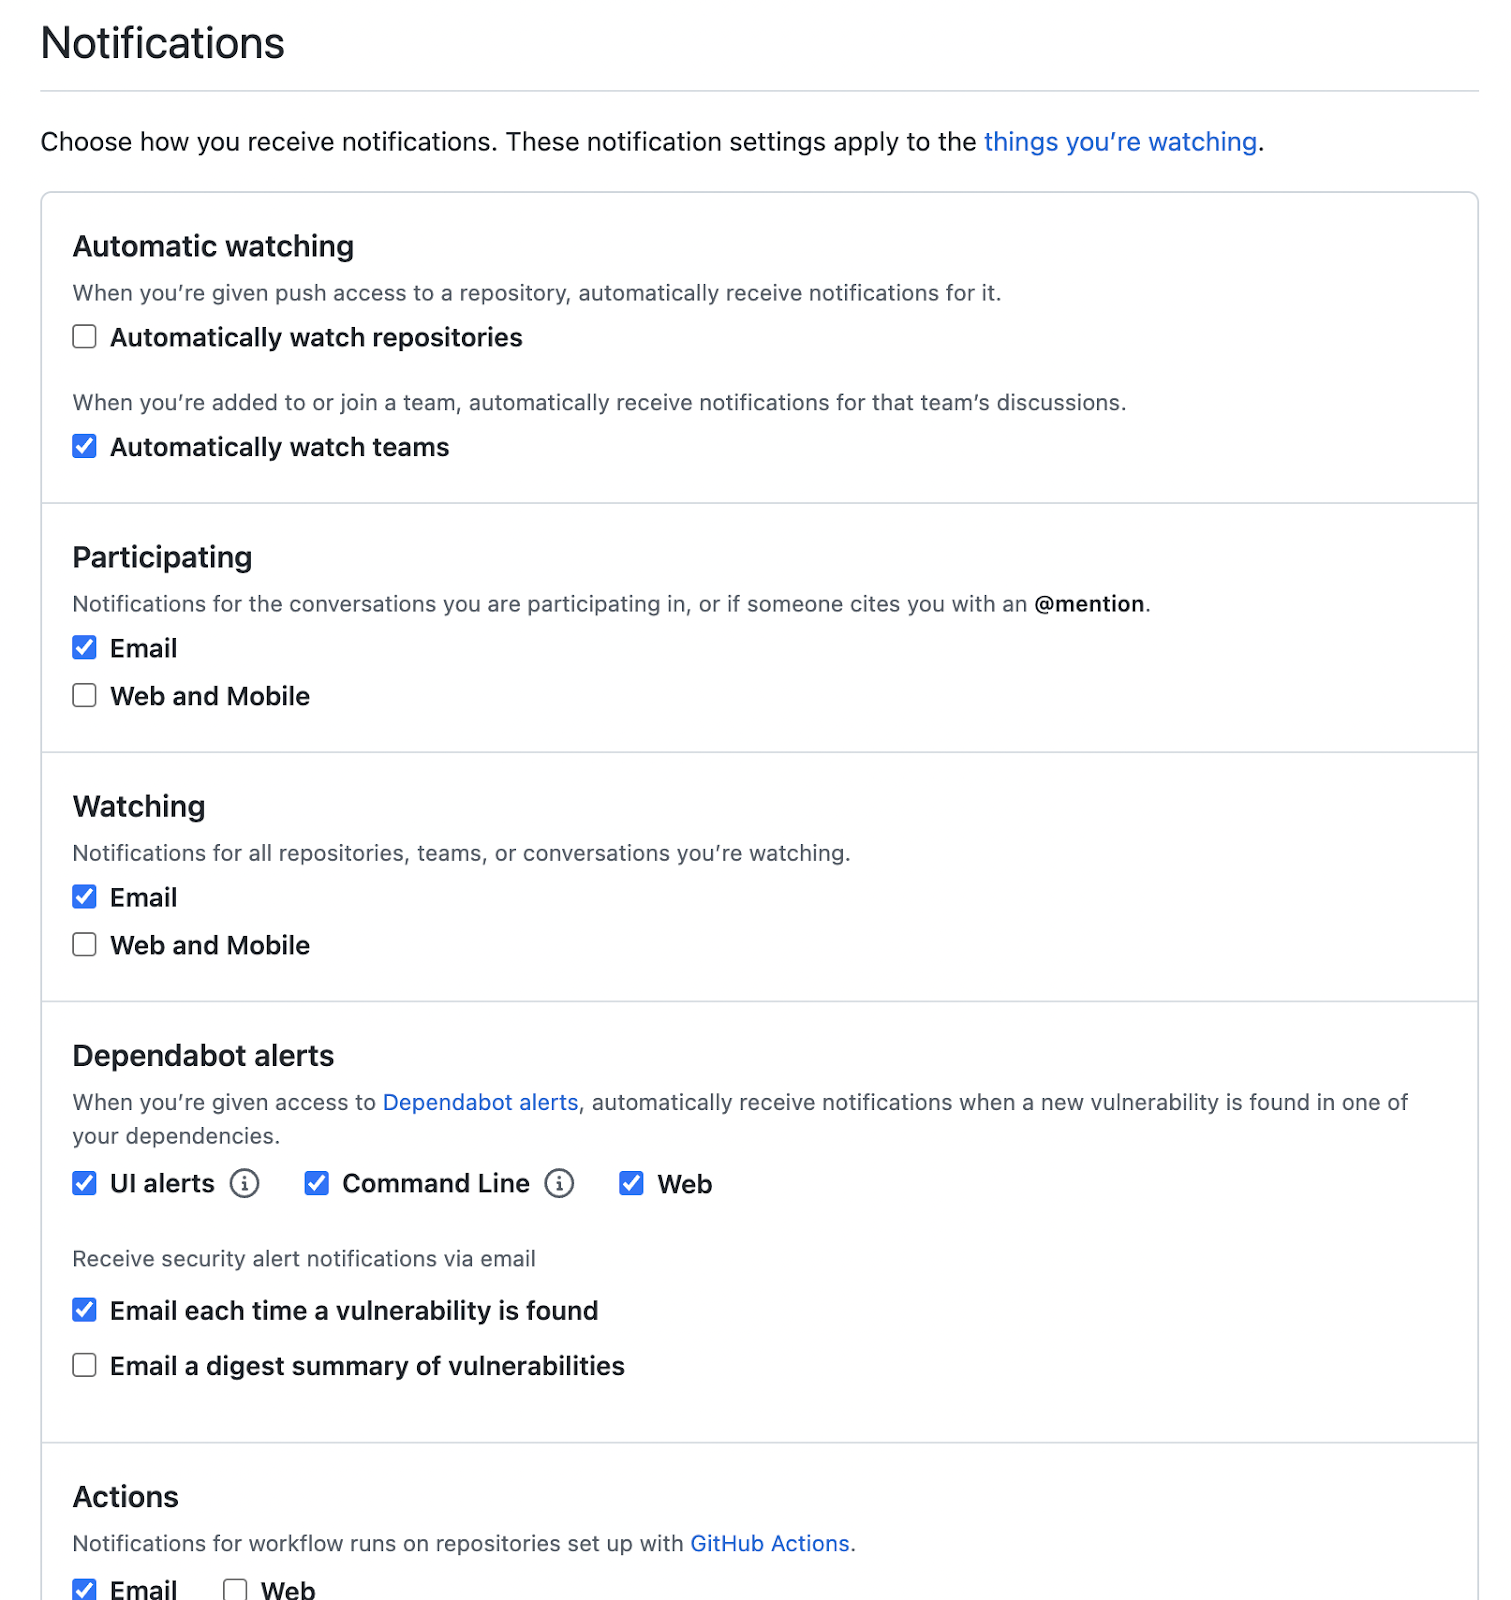Check Web and Mobile under Watching
The width and height of the screenshot is (1511, 1600).
pyautogui.click(x=85, y=945)
